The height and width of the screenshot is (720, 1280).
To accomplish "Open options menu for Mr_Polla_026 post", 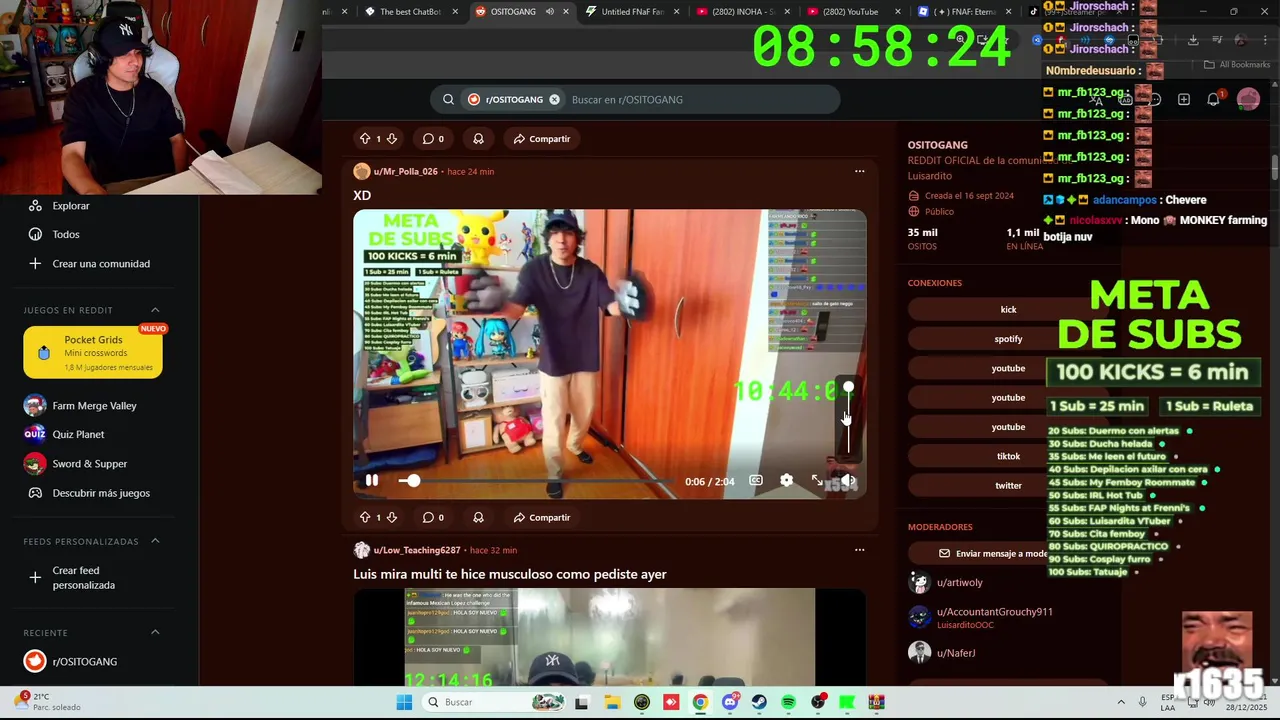I will 859,171.
